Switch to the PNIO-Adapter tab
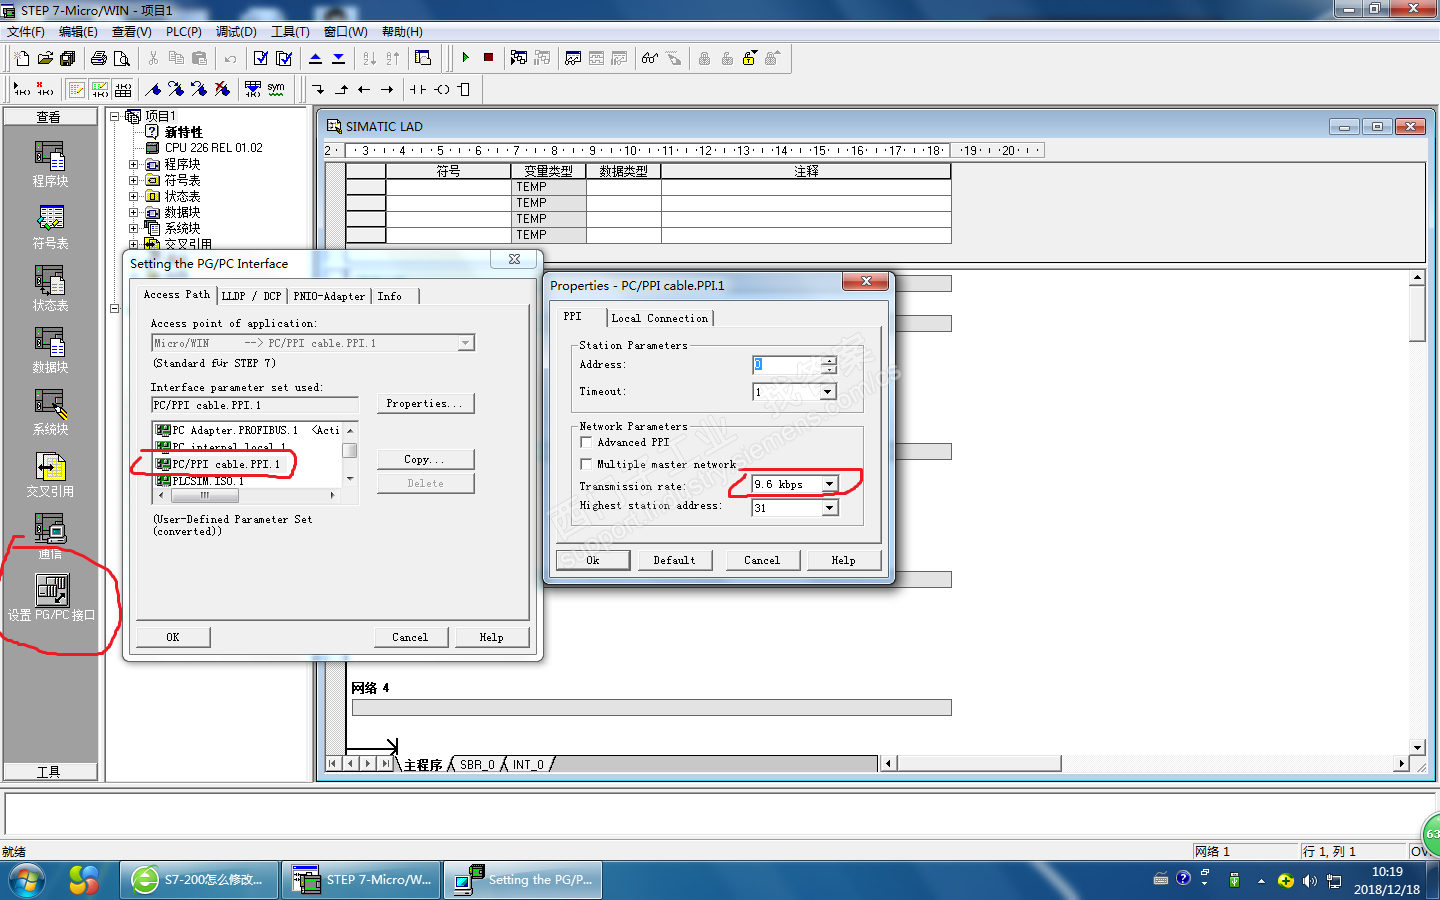Screen dimensions: 1440x900 (329, 296)
